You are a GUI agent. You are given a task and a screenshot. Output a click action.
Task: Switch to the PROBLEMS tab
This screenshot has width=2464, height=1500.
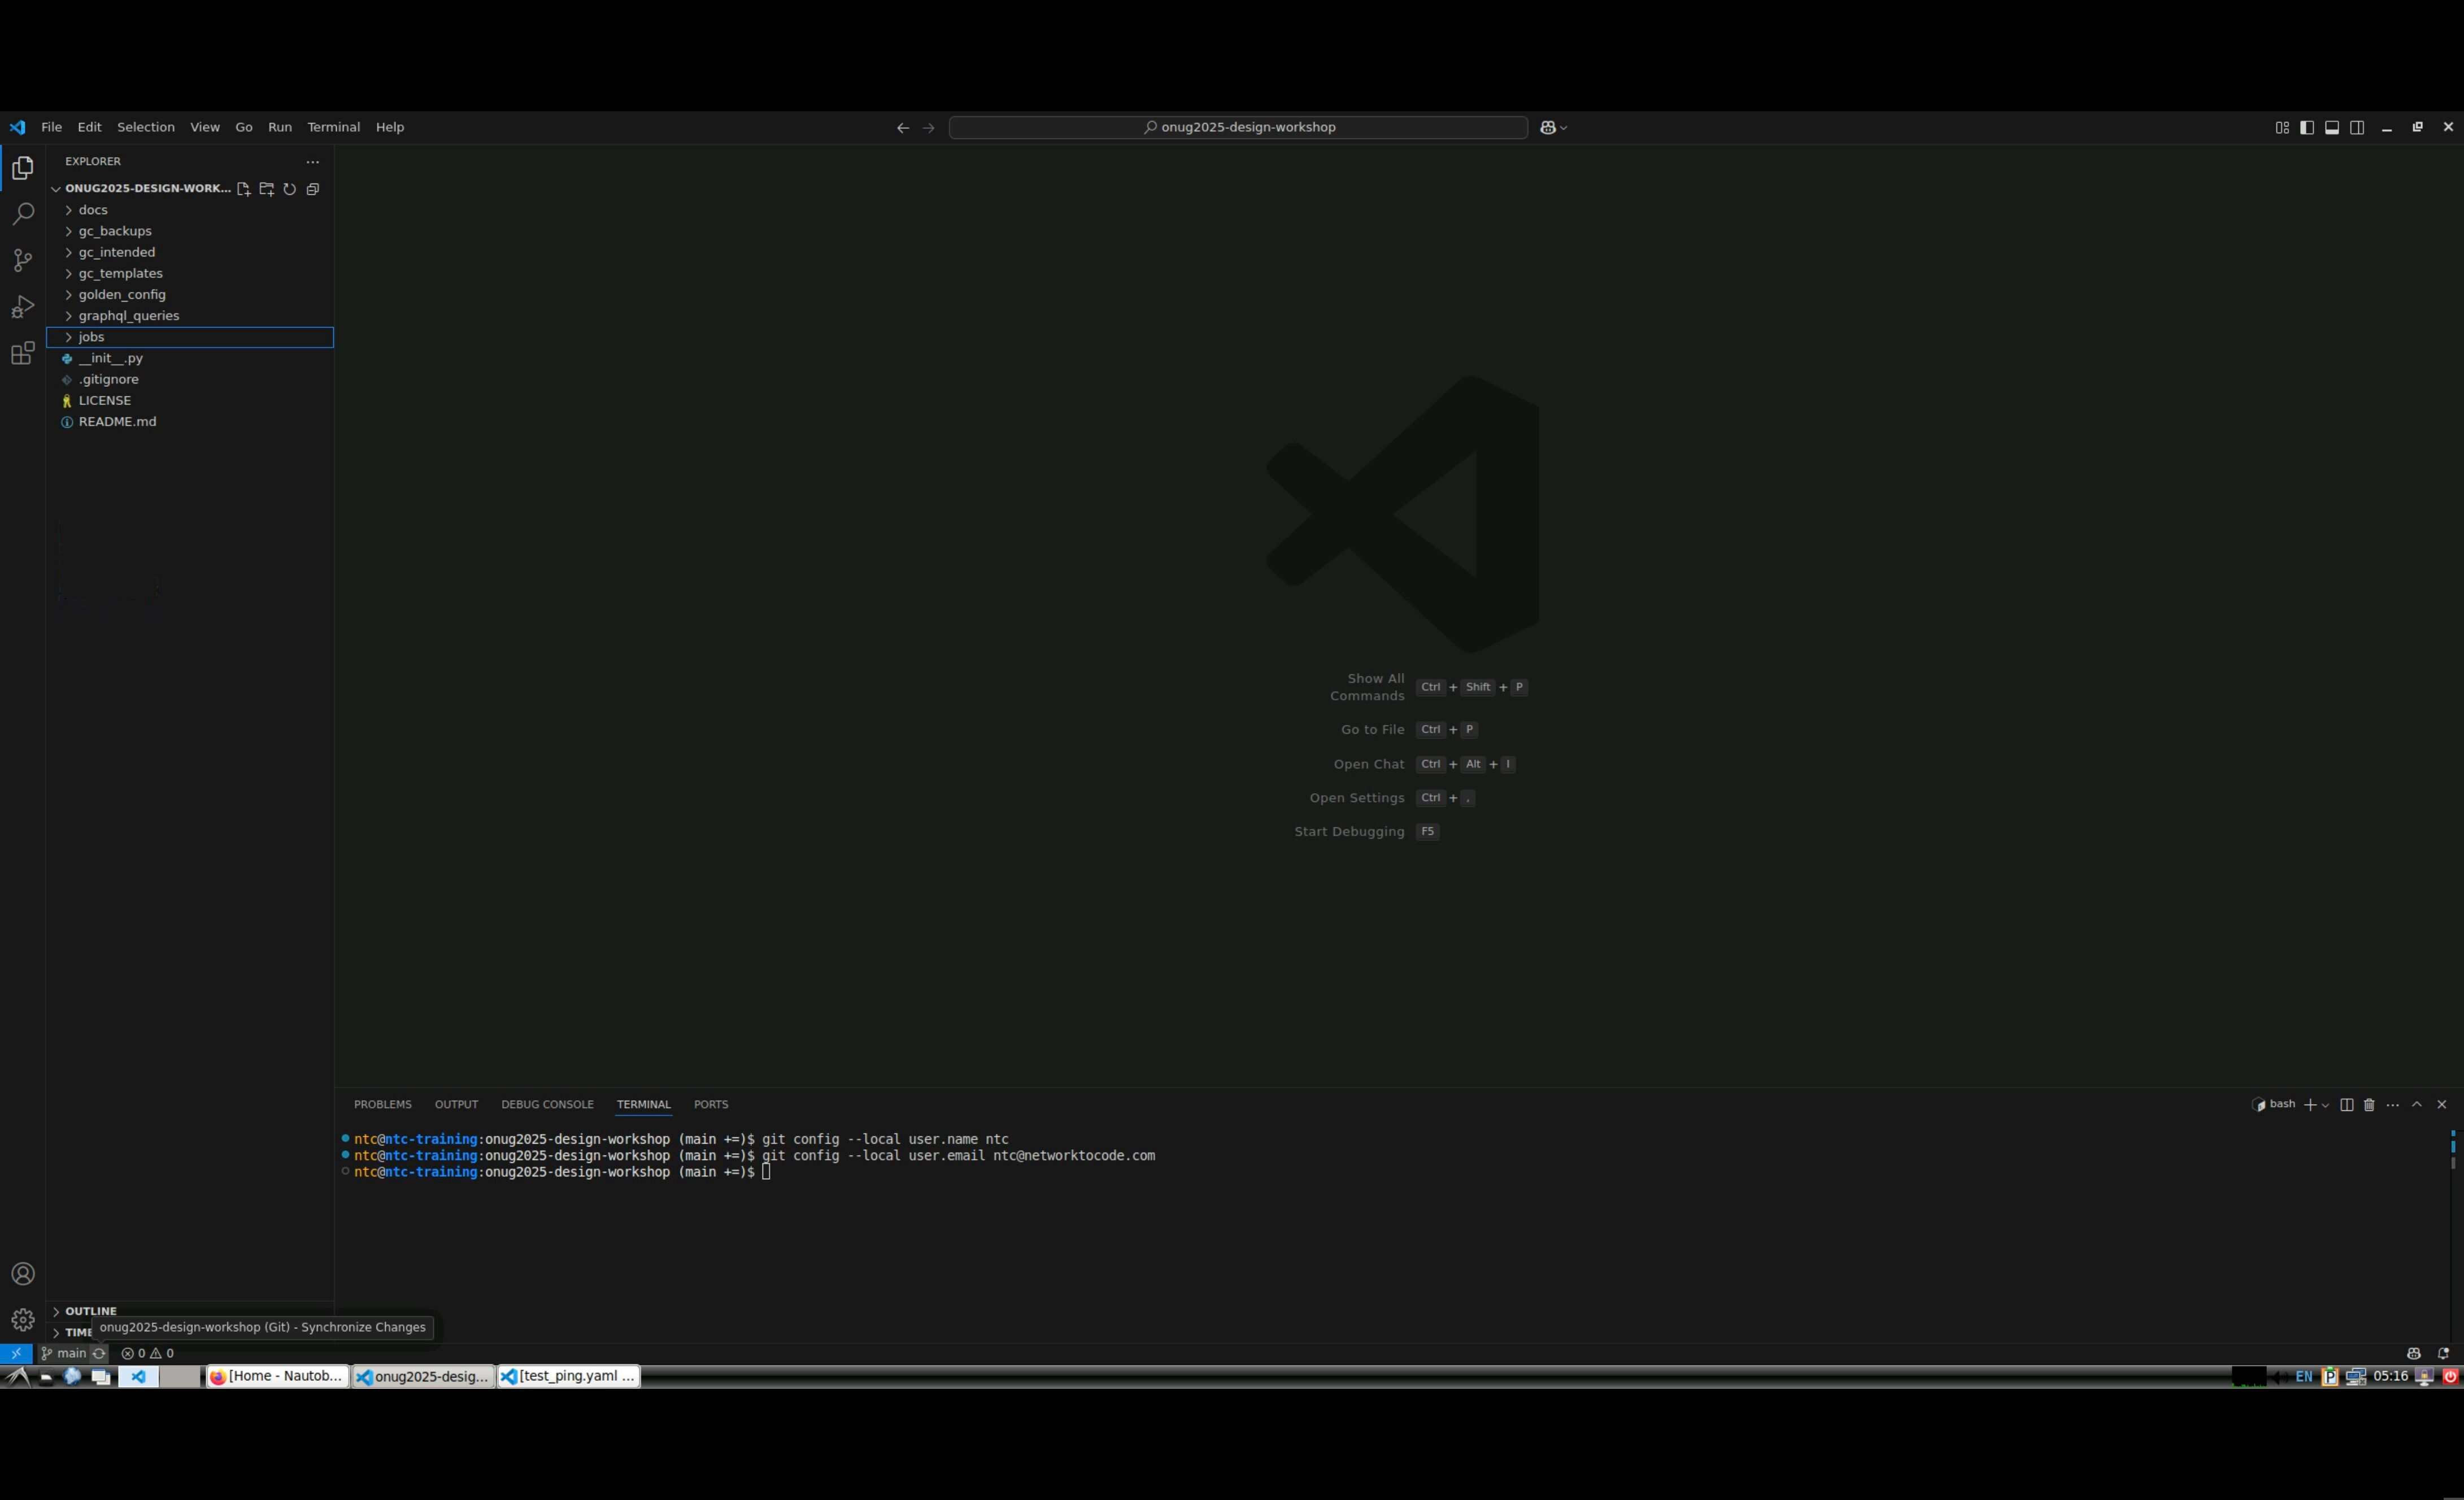click(x=382, y=1105)
